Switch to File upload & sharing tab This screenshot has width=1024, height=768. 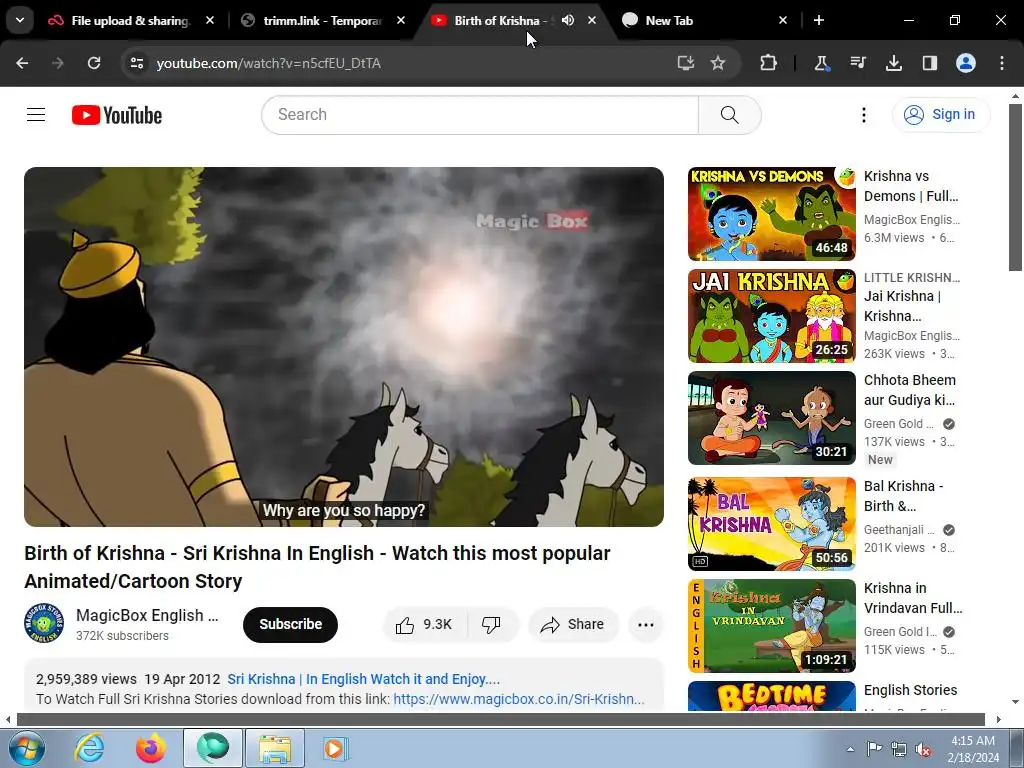pos(131,20)
